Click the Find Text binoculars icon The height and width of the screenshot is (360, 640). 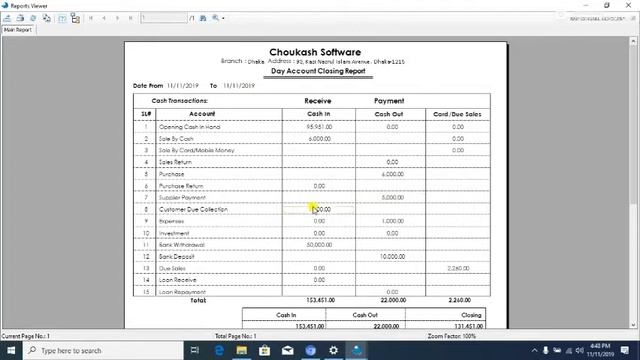tap(203, 18)
